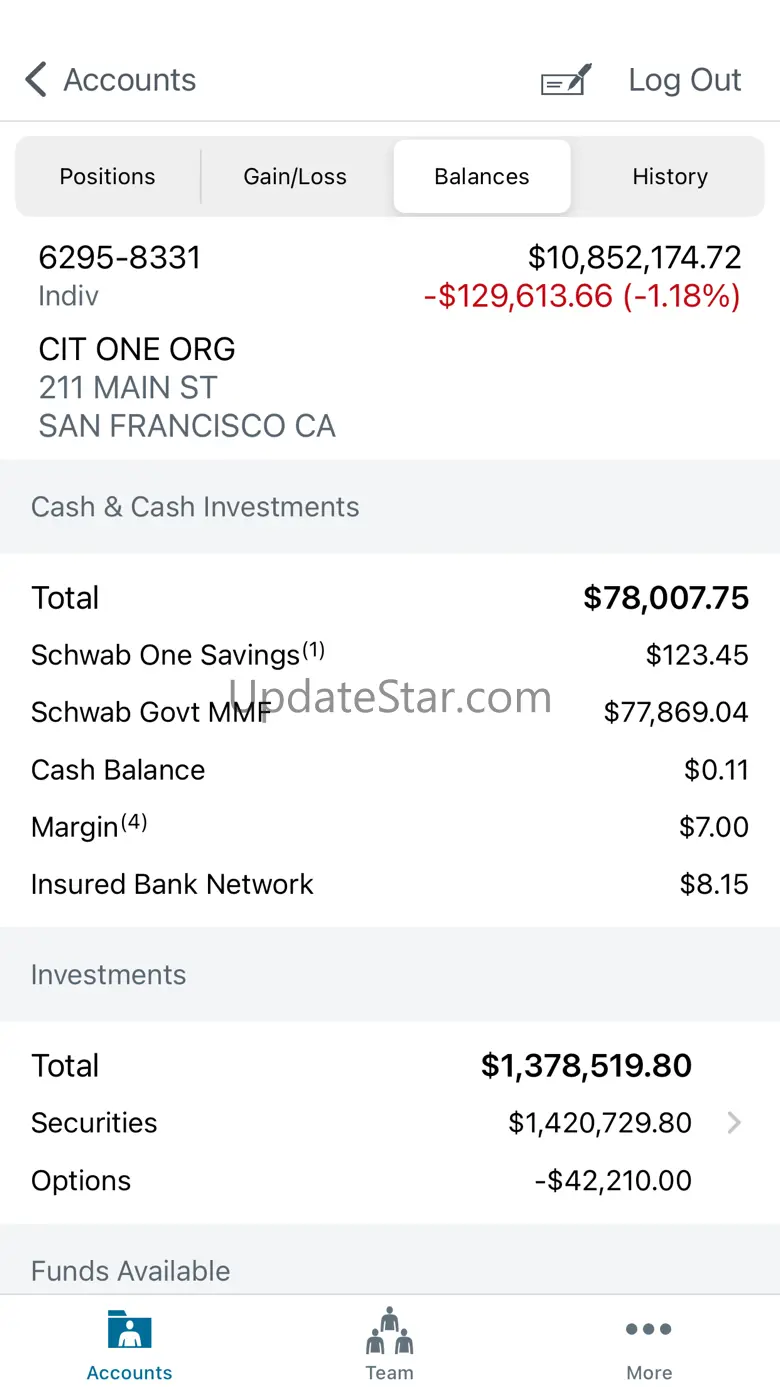
Task: Tap the Accounts folder icon in bottom bar
Action: pos(129,1332)
